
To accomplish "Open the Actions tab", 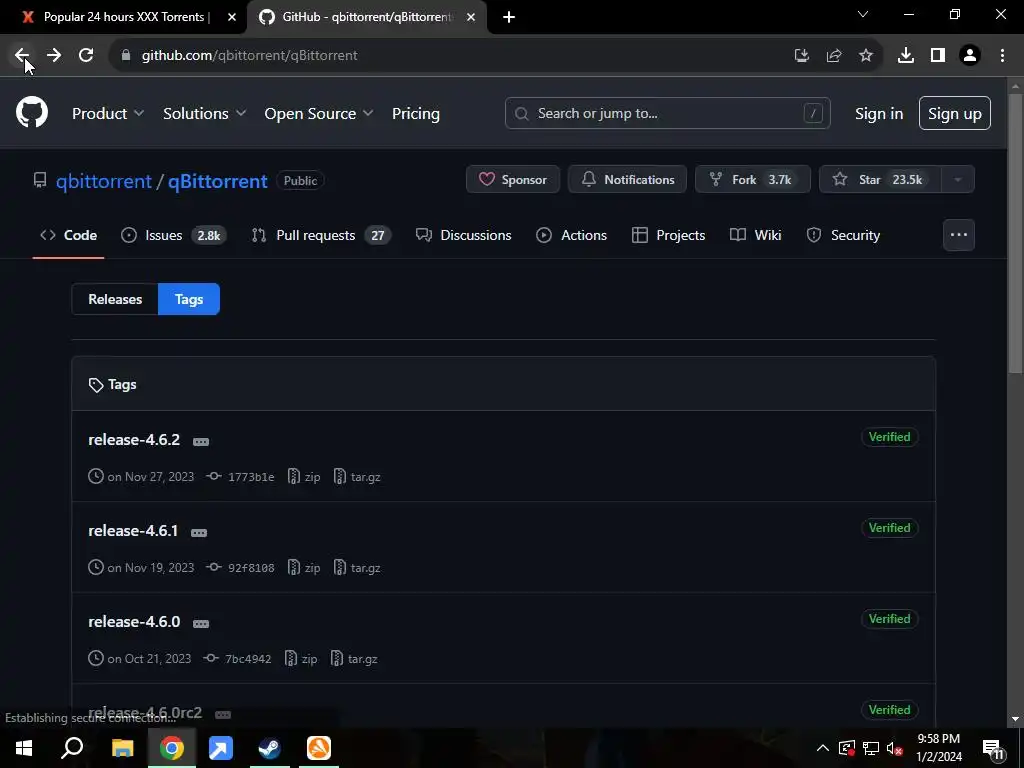I will pyautogui.click(x=571, y=235).
